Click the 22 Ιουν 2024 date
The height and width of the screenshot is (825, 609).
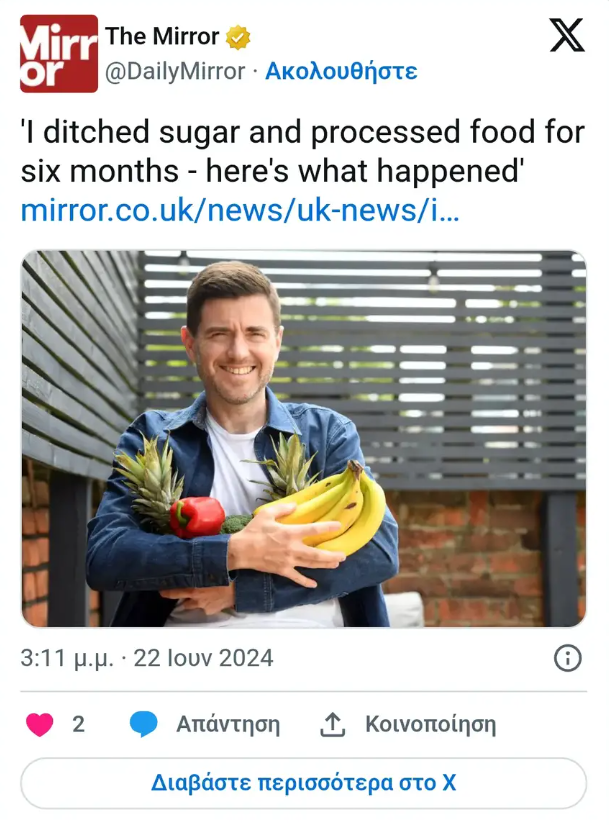coord(205,658)
